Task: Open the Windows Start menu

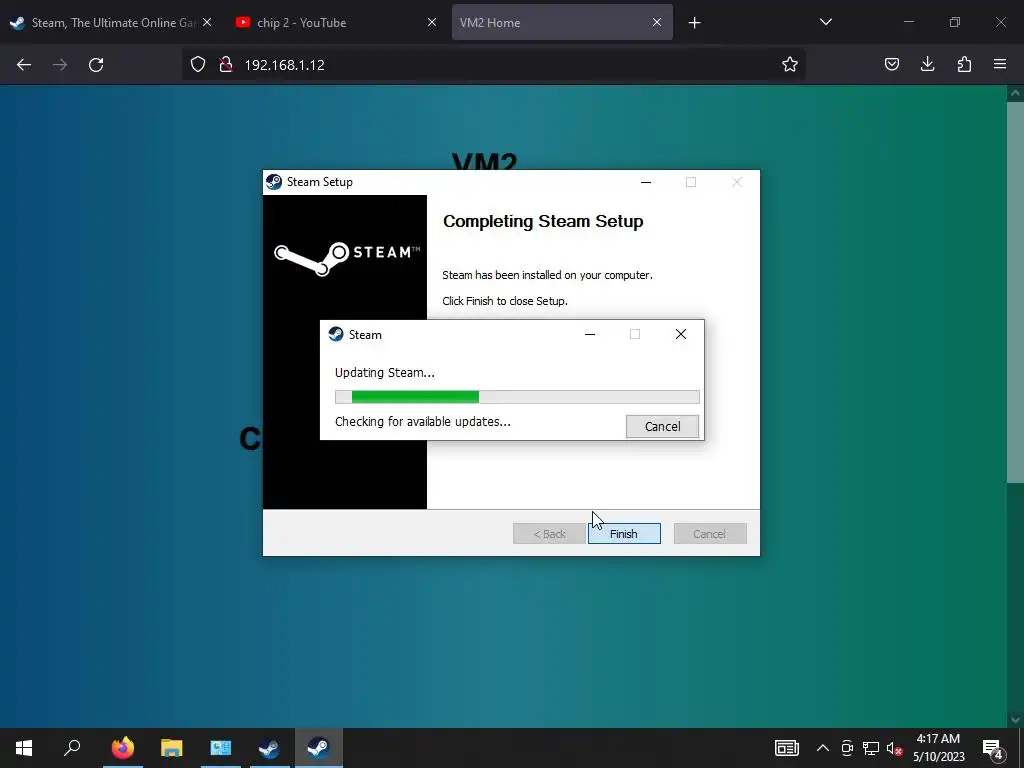Action: (x=24, y=748)
